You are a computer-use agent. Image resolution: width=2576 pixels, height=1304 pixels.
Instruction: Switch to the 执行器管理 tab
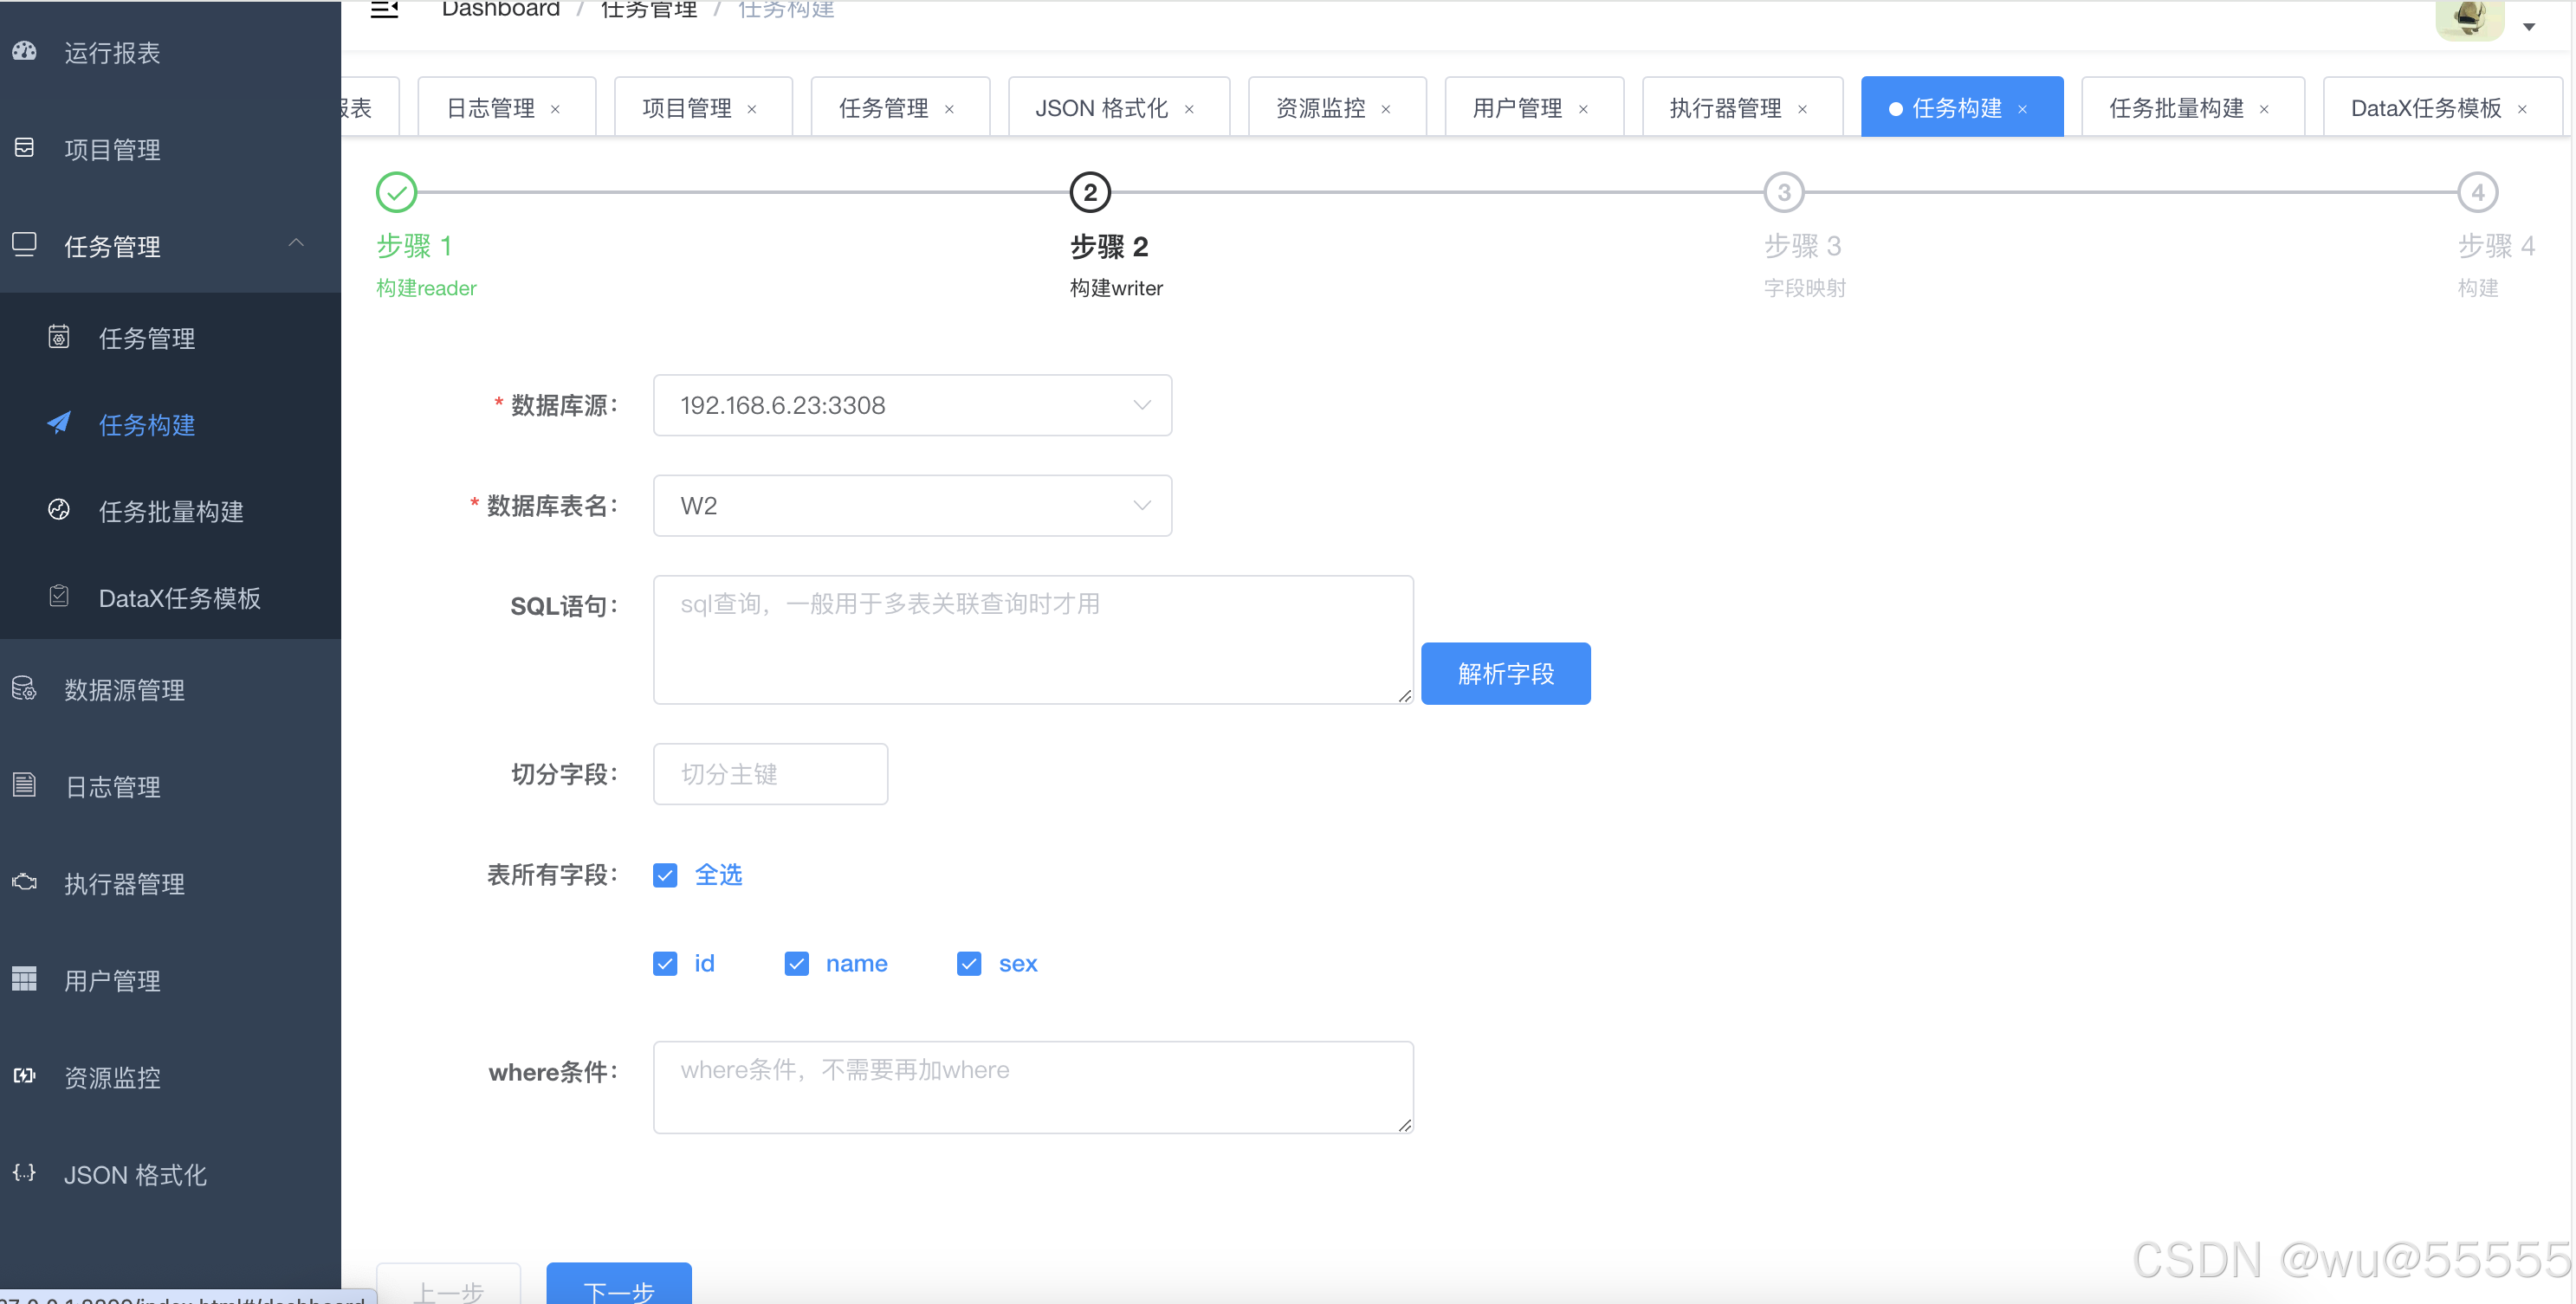tap(1725, 108)
